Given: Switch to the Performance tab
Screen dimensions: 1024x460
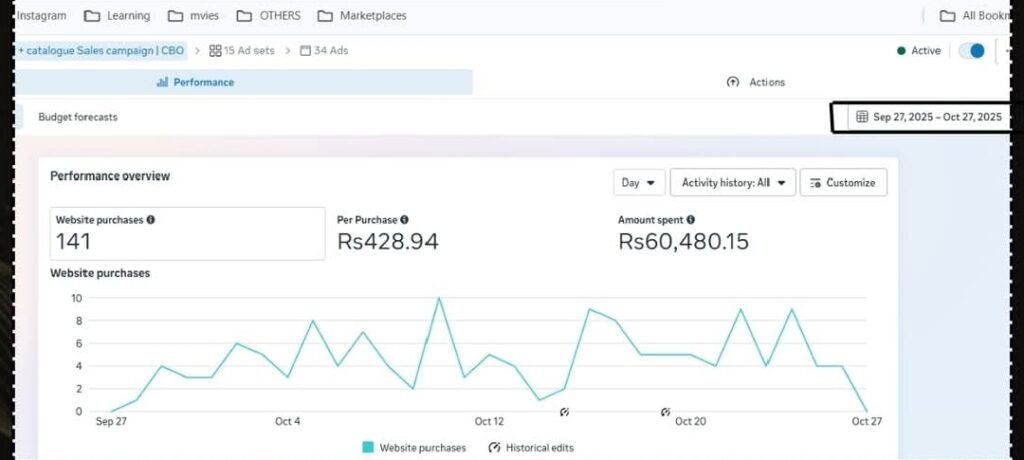Looking at the screenshot, I should pos(195,82).
